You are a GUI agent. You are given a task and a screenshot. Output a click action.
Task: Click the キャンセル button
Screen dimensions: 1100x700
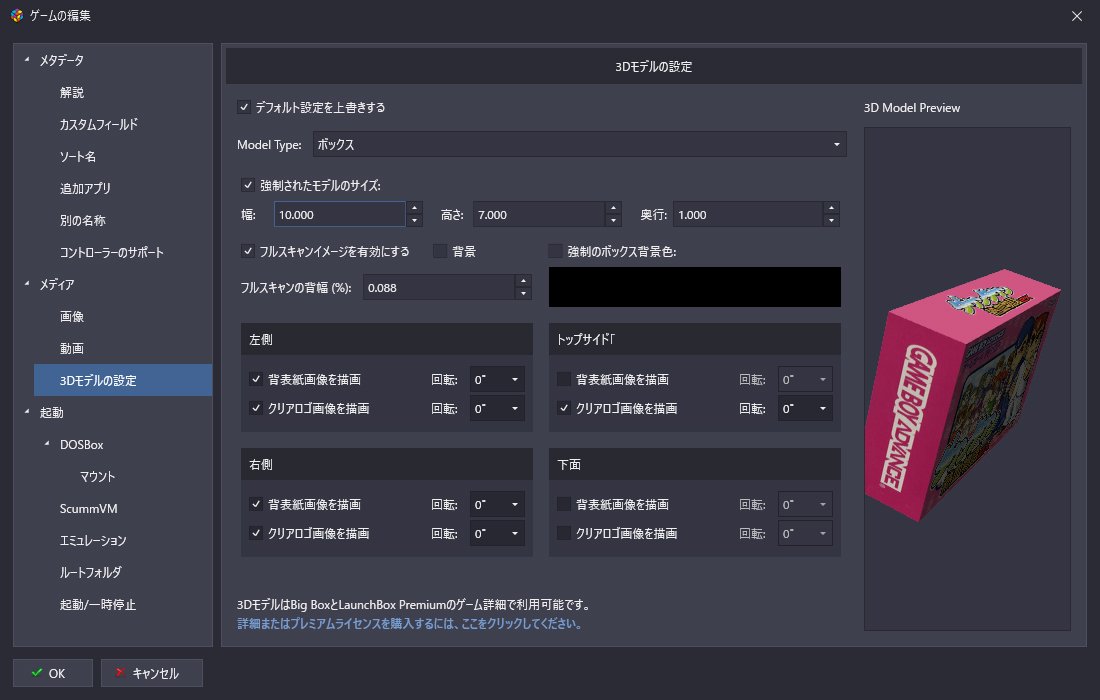coord(152,673)
